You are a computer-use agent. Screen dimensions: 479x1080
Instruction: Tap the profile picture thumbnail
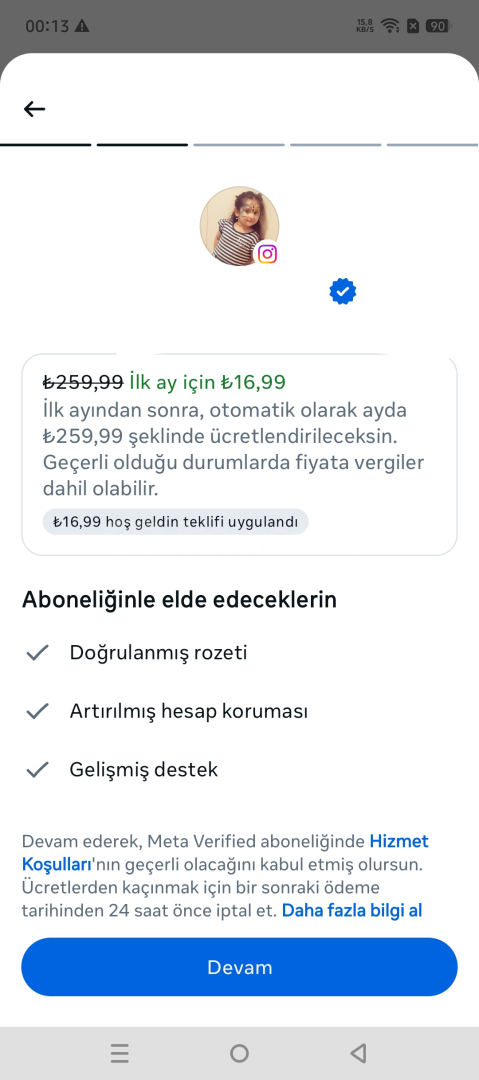(239, 226)
